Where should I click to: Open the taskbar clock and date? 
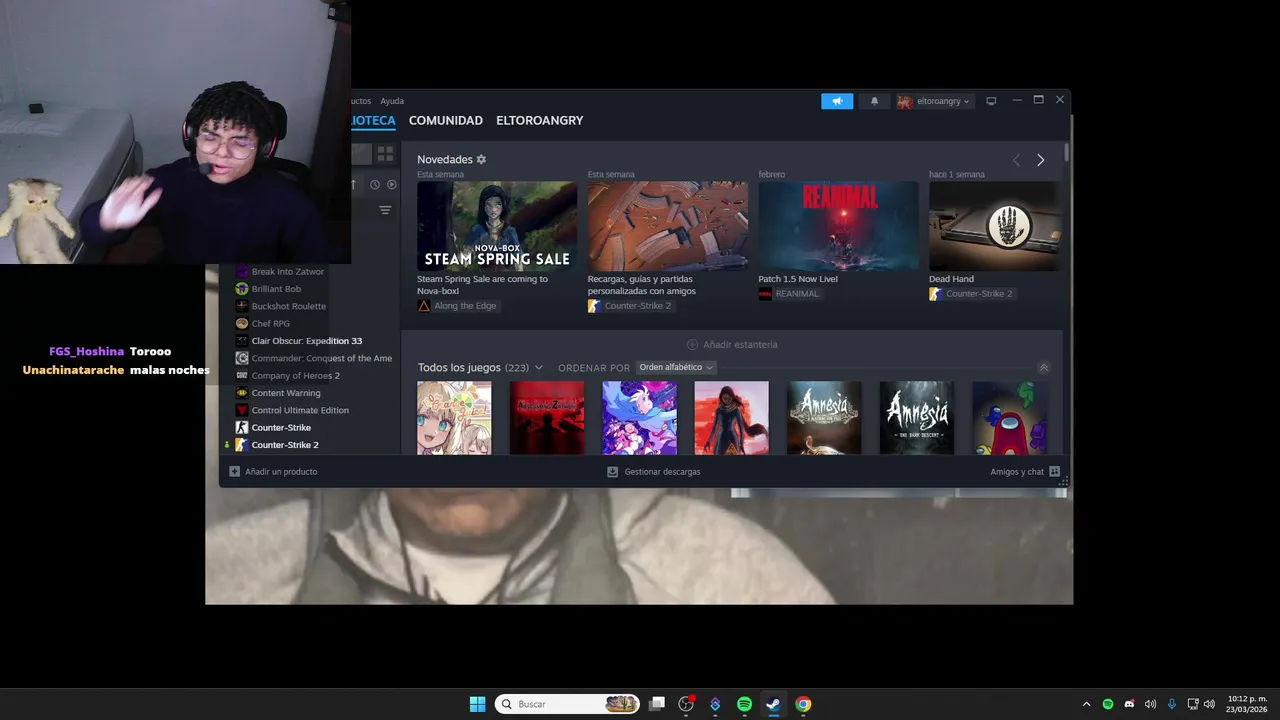(x=1247, y=704)
